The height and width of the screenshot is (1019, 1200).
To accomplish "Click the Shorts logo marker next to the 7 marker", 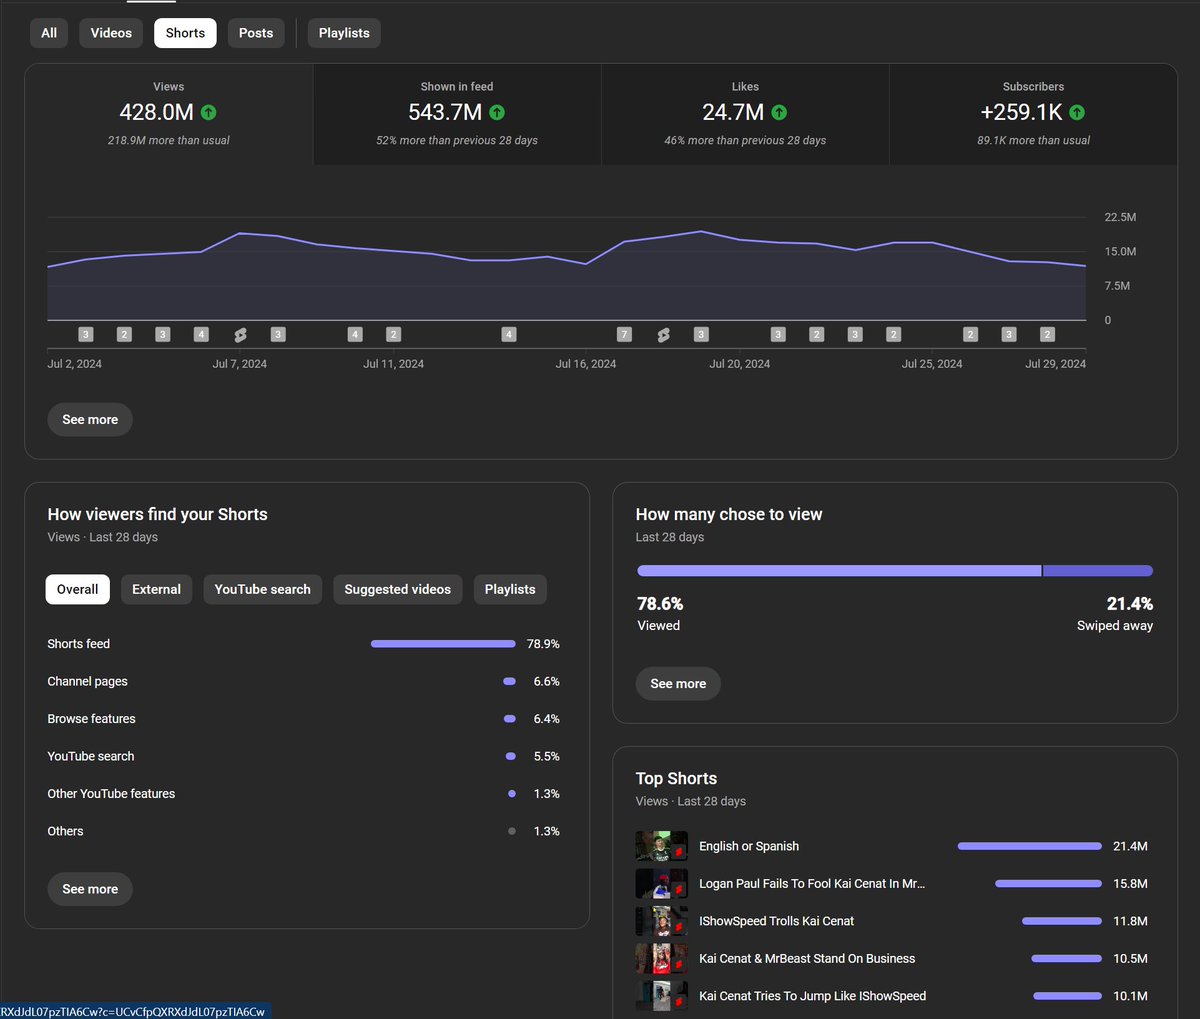I will tap(663, 335).
